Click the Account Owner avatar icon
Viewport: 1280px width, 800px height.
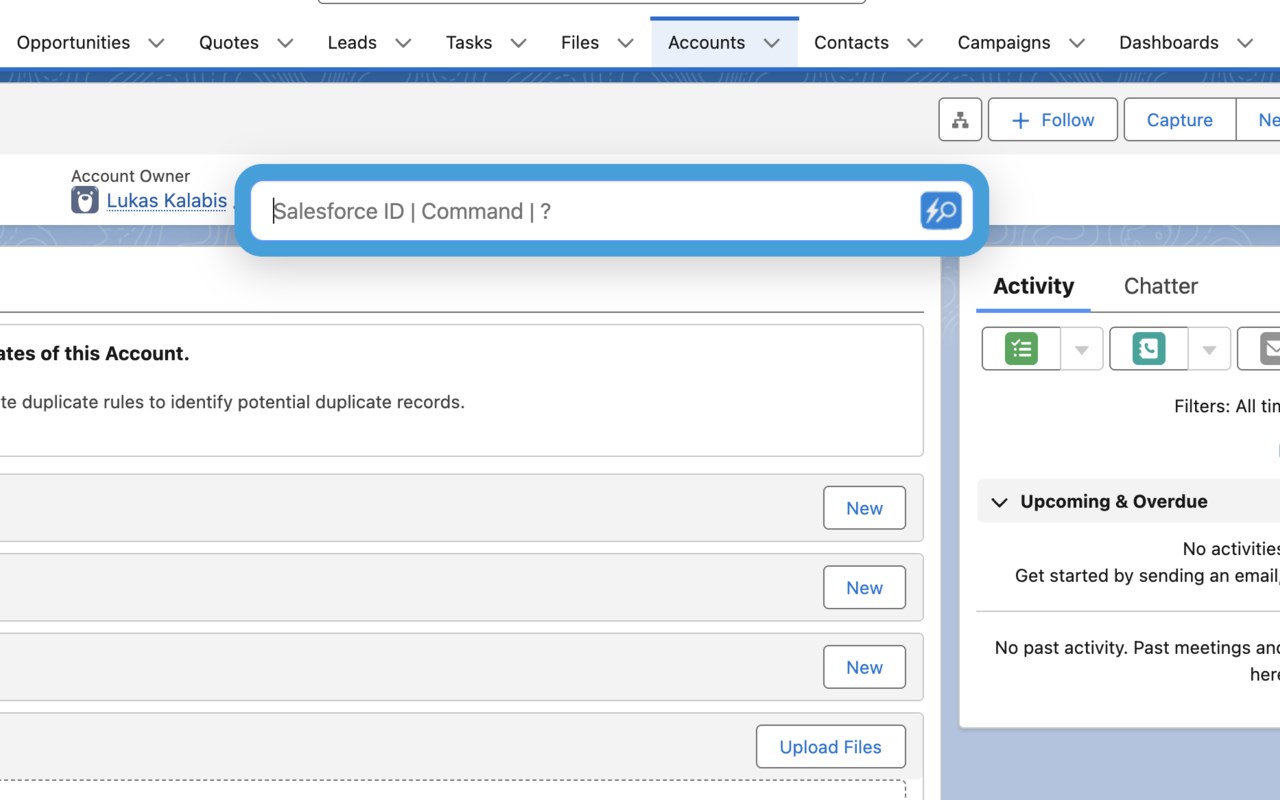tap(85, 200)
